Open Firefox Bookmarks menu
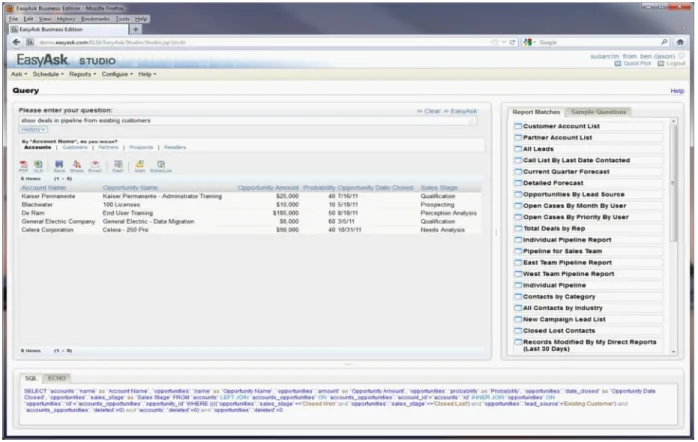 click(95, 19)
